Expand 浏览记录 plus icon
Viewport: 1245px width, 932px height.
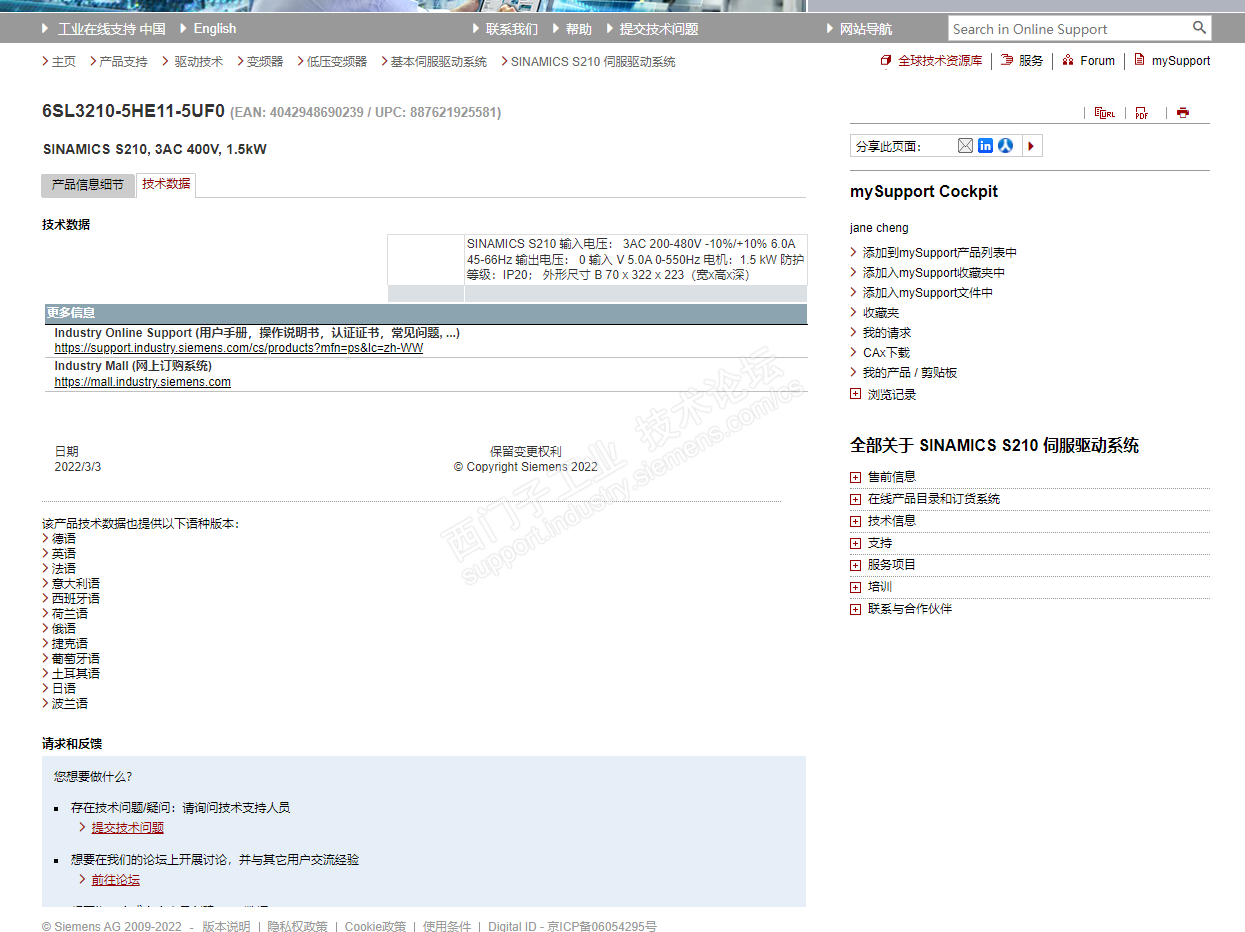point(855,394)
